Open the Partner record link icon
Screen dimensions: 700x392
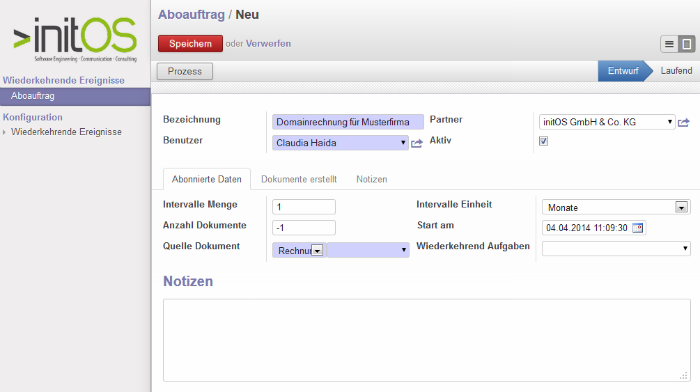point(683,122)
